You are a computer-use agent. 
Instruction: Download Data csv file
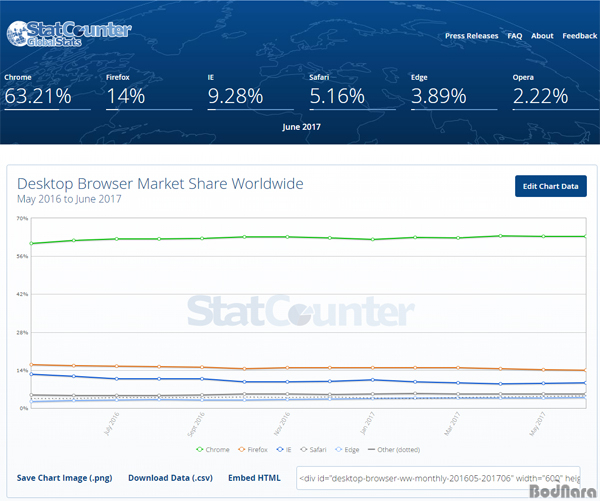coord(170,478)
